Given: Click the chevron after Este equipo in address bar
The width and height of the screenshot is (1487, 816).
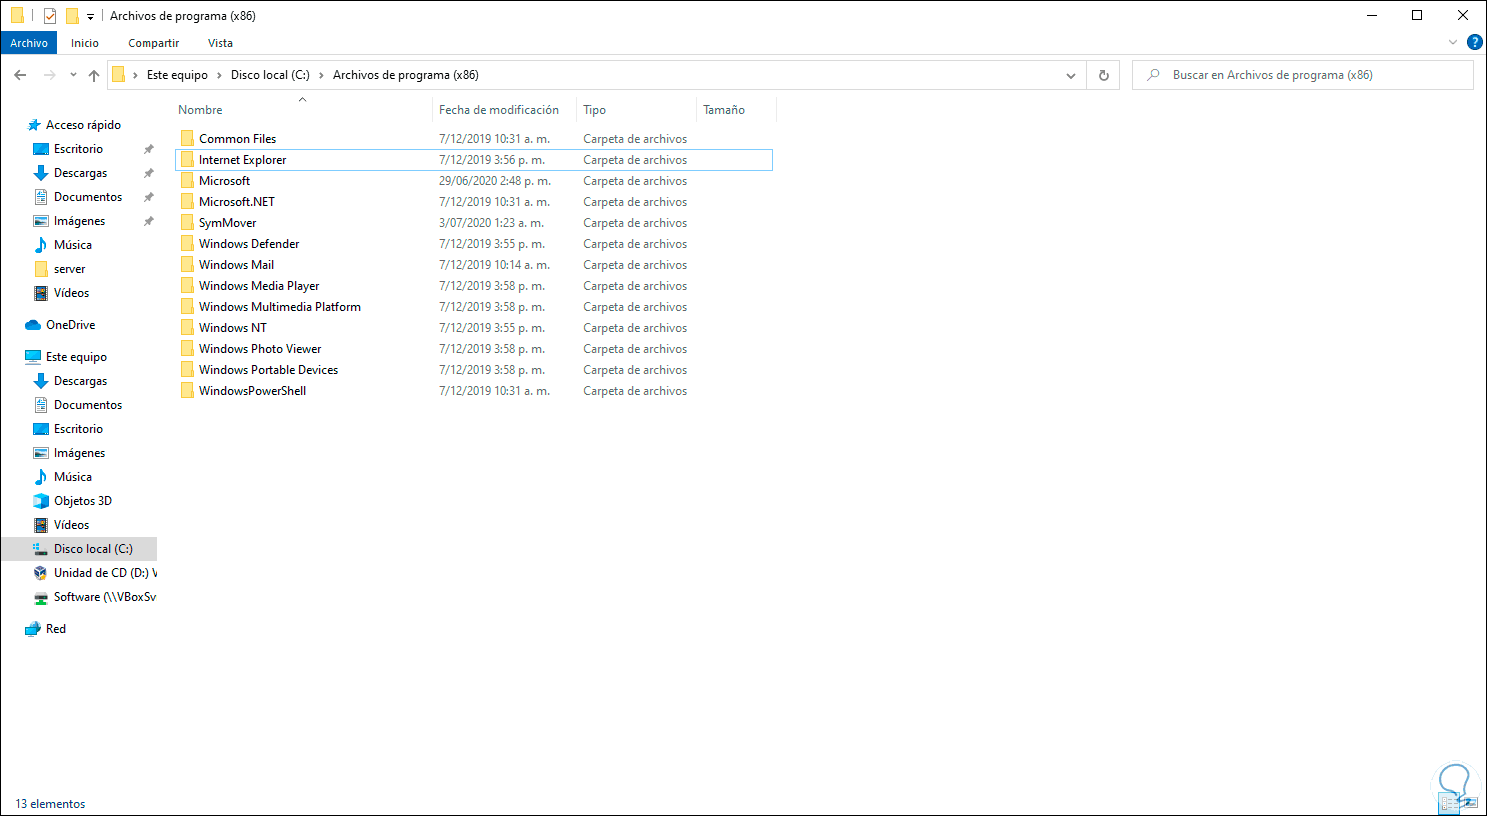Looking at the screenshot, I should (x=220, y=75).
